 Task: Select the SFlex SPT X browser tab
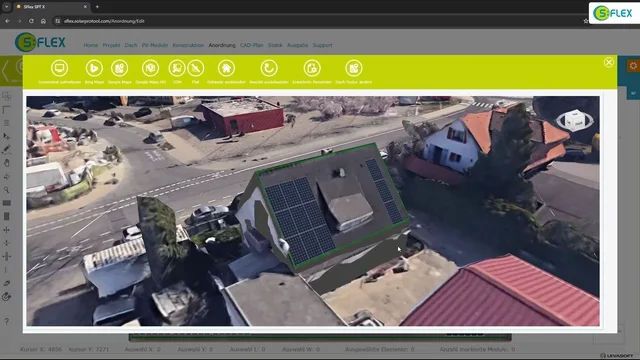[51, 7]
